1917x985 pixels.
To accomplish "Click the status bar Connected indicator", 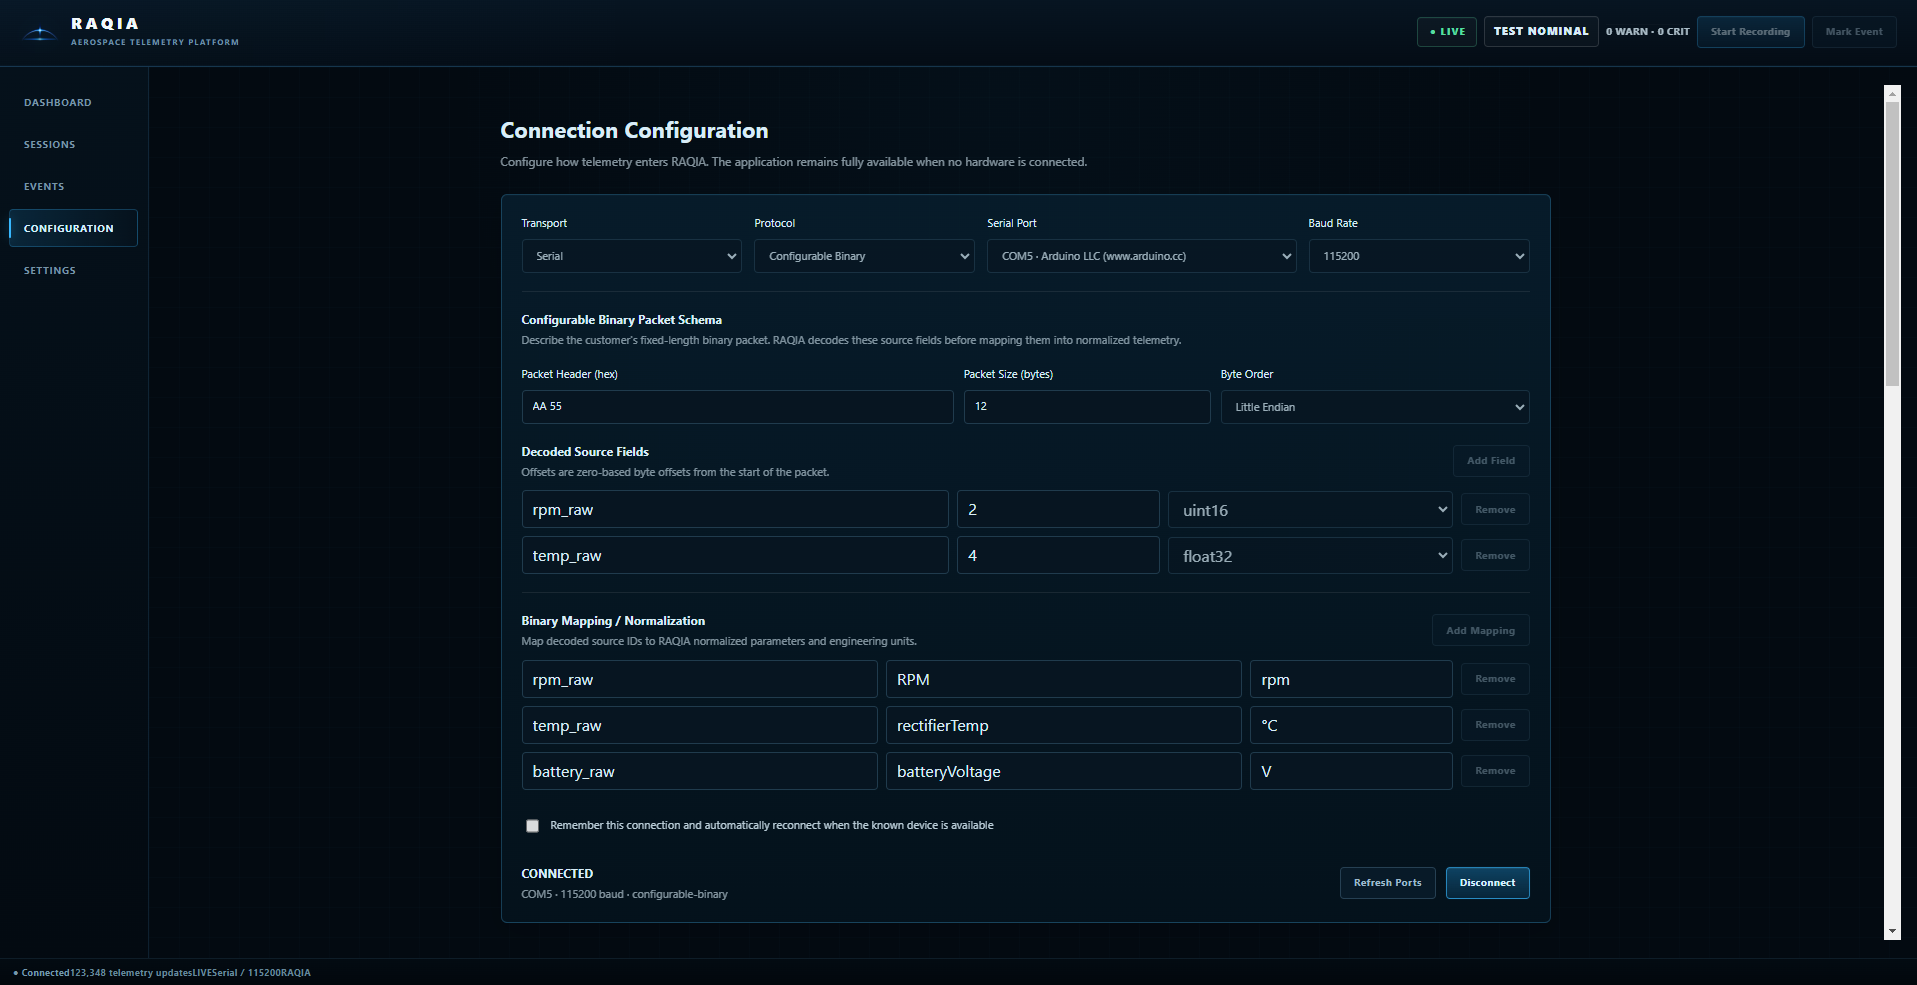I will click(x=42, y=973).
